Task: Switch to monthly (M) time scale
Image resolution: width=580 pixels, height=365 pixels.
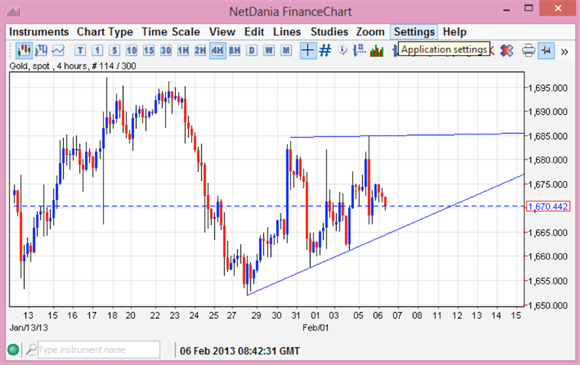Action: click(286, 50)
